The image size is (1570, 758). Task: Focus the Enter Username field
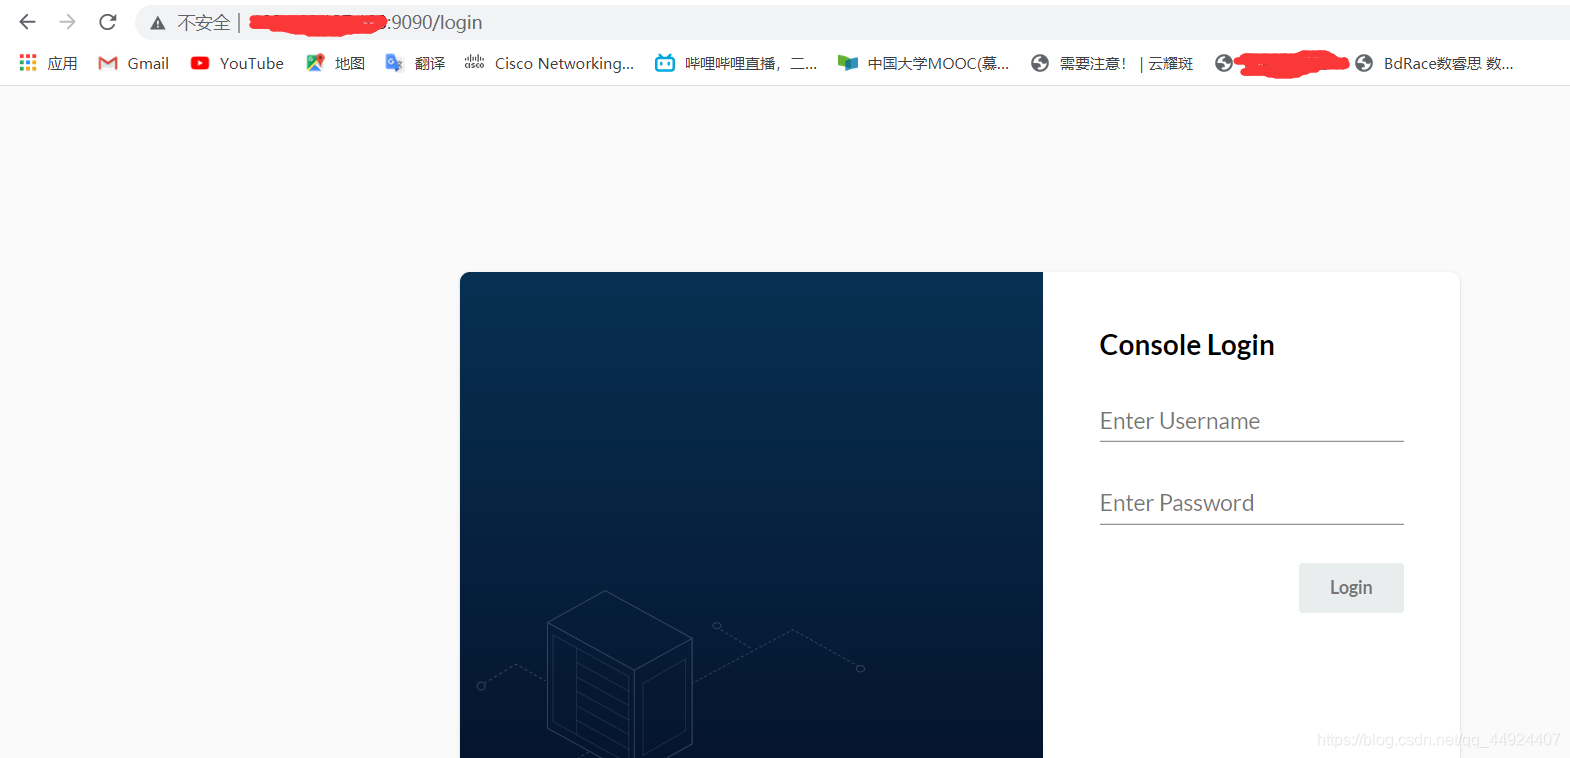pyautogui.click(x=1251, y=421)
